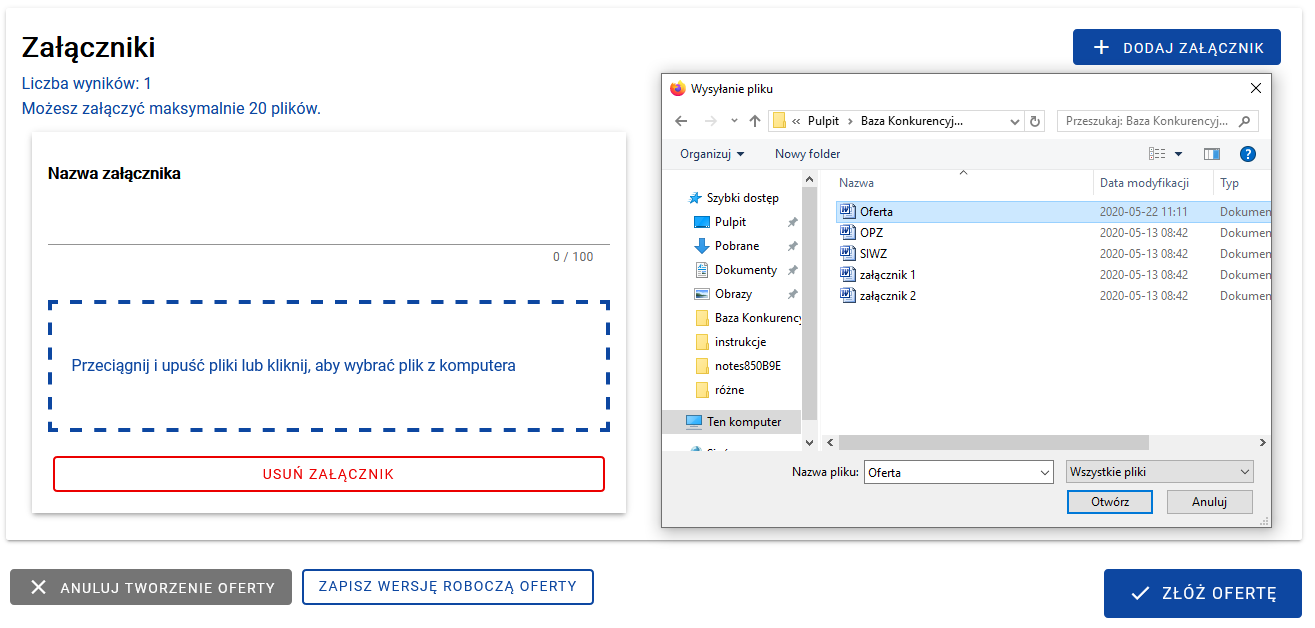
Task: Click the horizontal scrollbar in file list
Action: pos(994,442)
